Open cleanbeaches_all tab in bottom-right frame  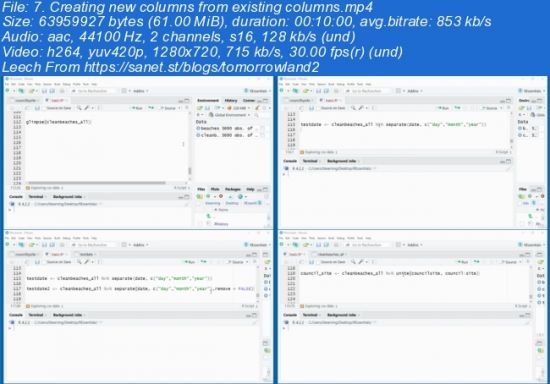pyautogui.click(x=330, y=254)
